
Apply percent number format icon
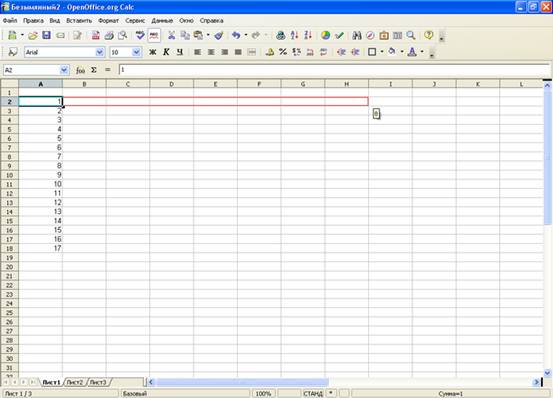coord(283,52)
